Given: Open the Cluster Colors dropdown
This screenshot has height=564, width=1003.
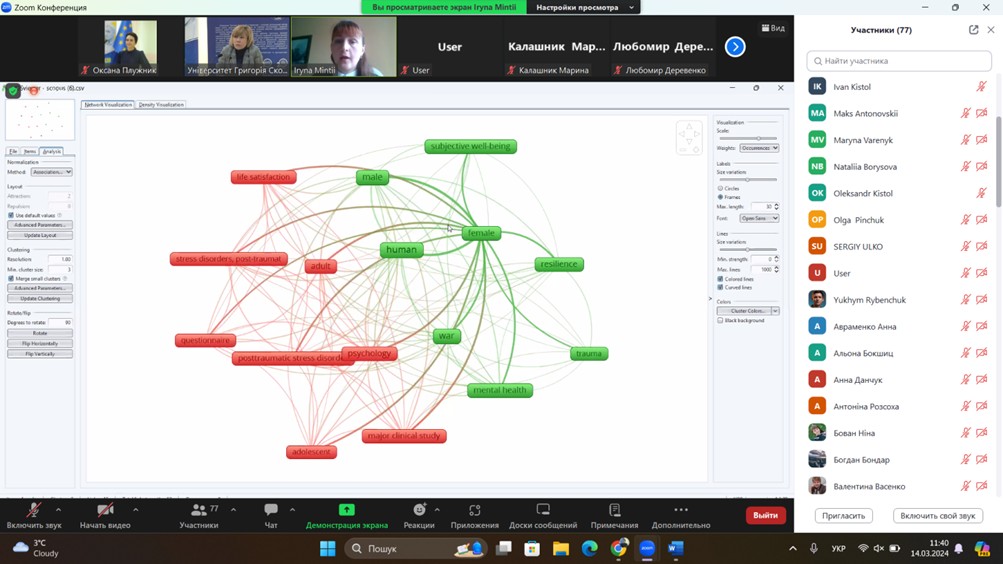Looking at the screenshot, I should [748, 311].
